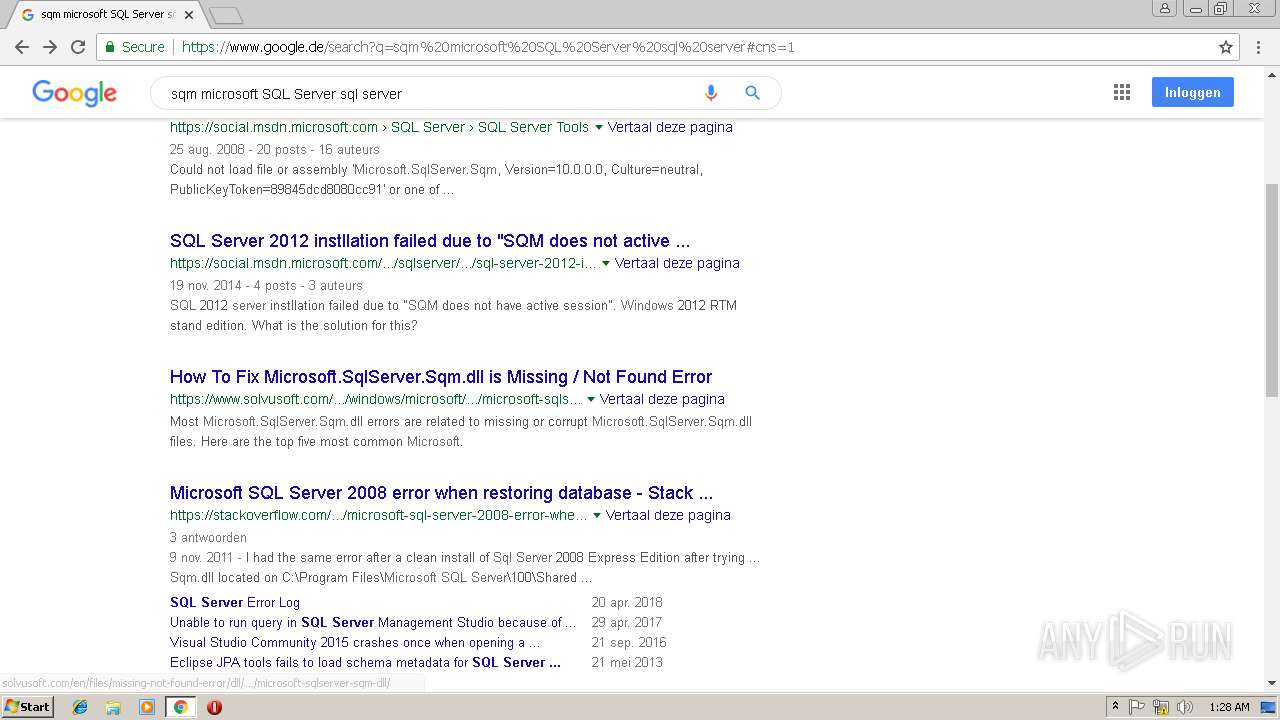
Task: Start voice search with the microphone icon
Action: click(711, 93)
